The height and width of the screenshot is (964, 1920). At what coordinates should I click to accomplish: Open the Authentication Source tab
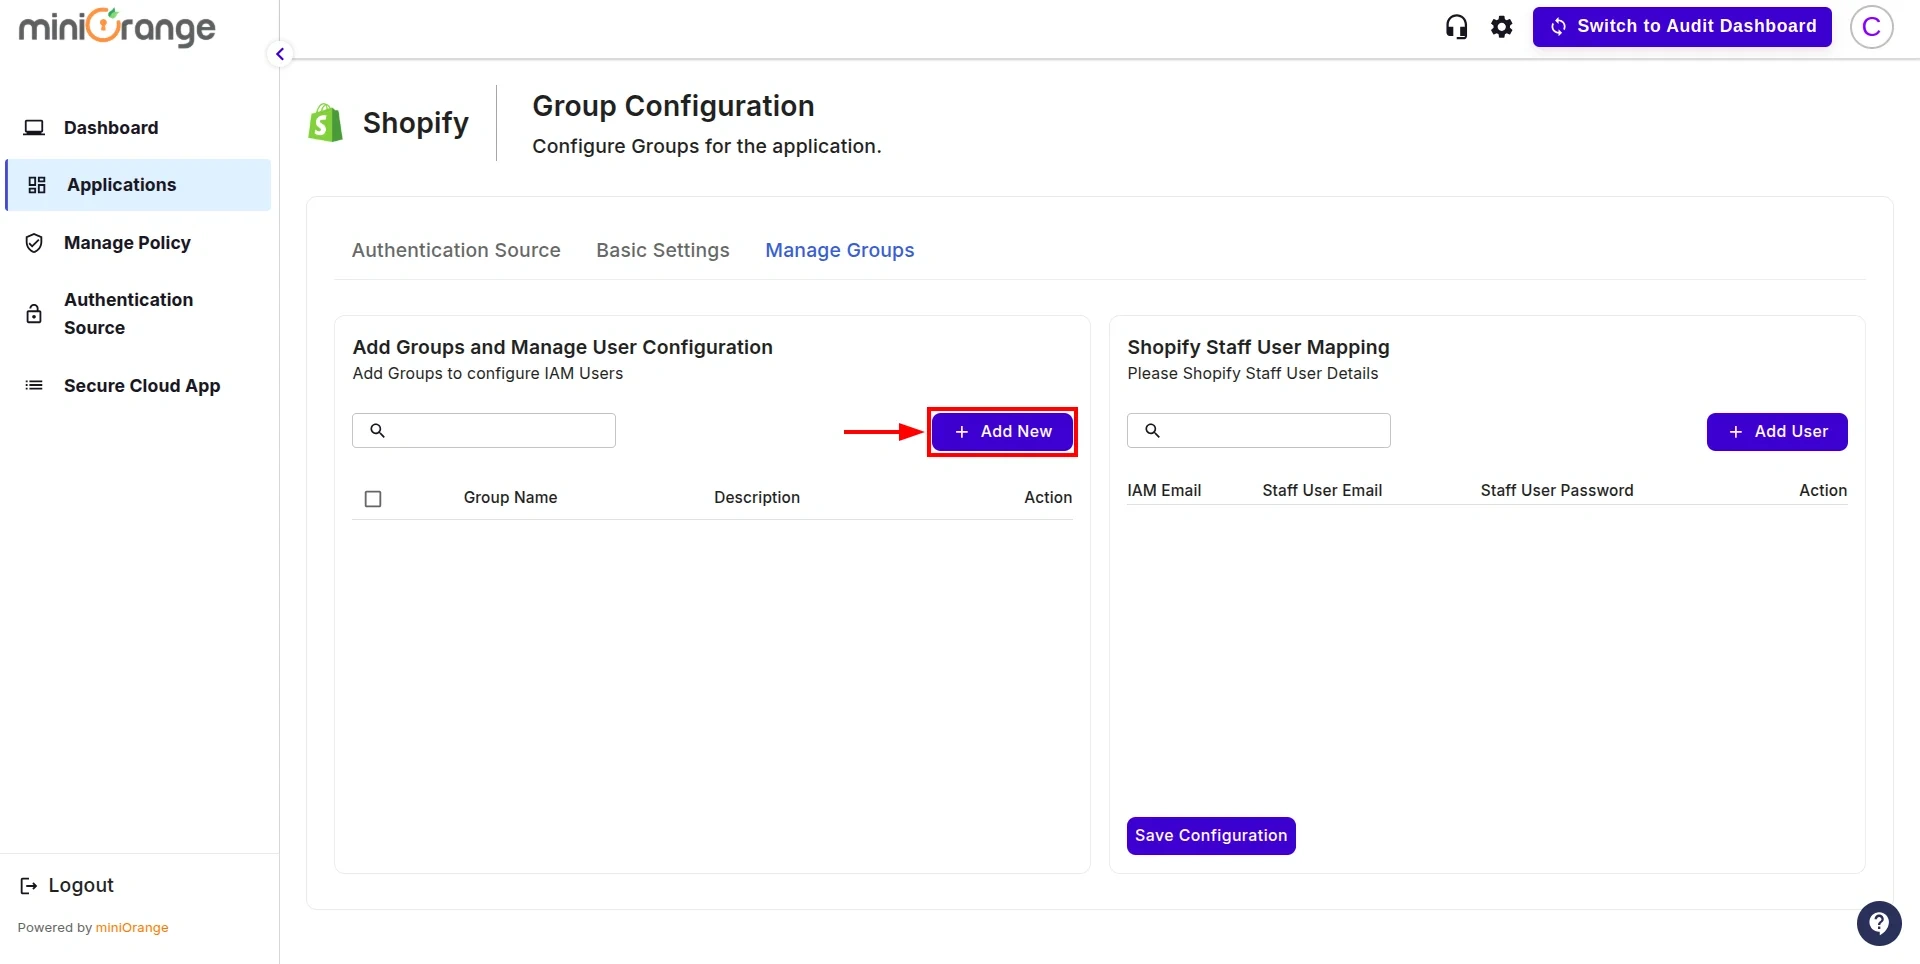coord(456,250)
